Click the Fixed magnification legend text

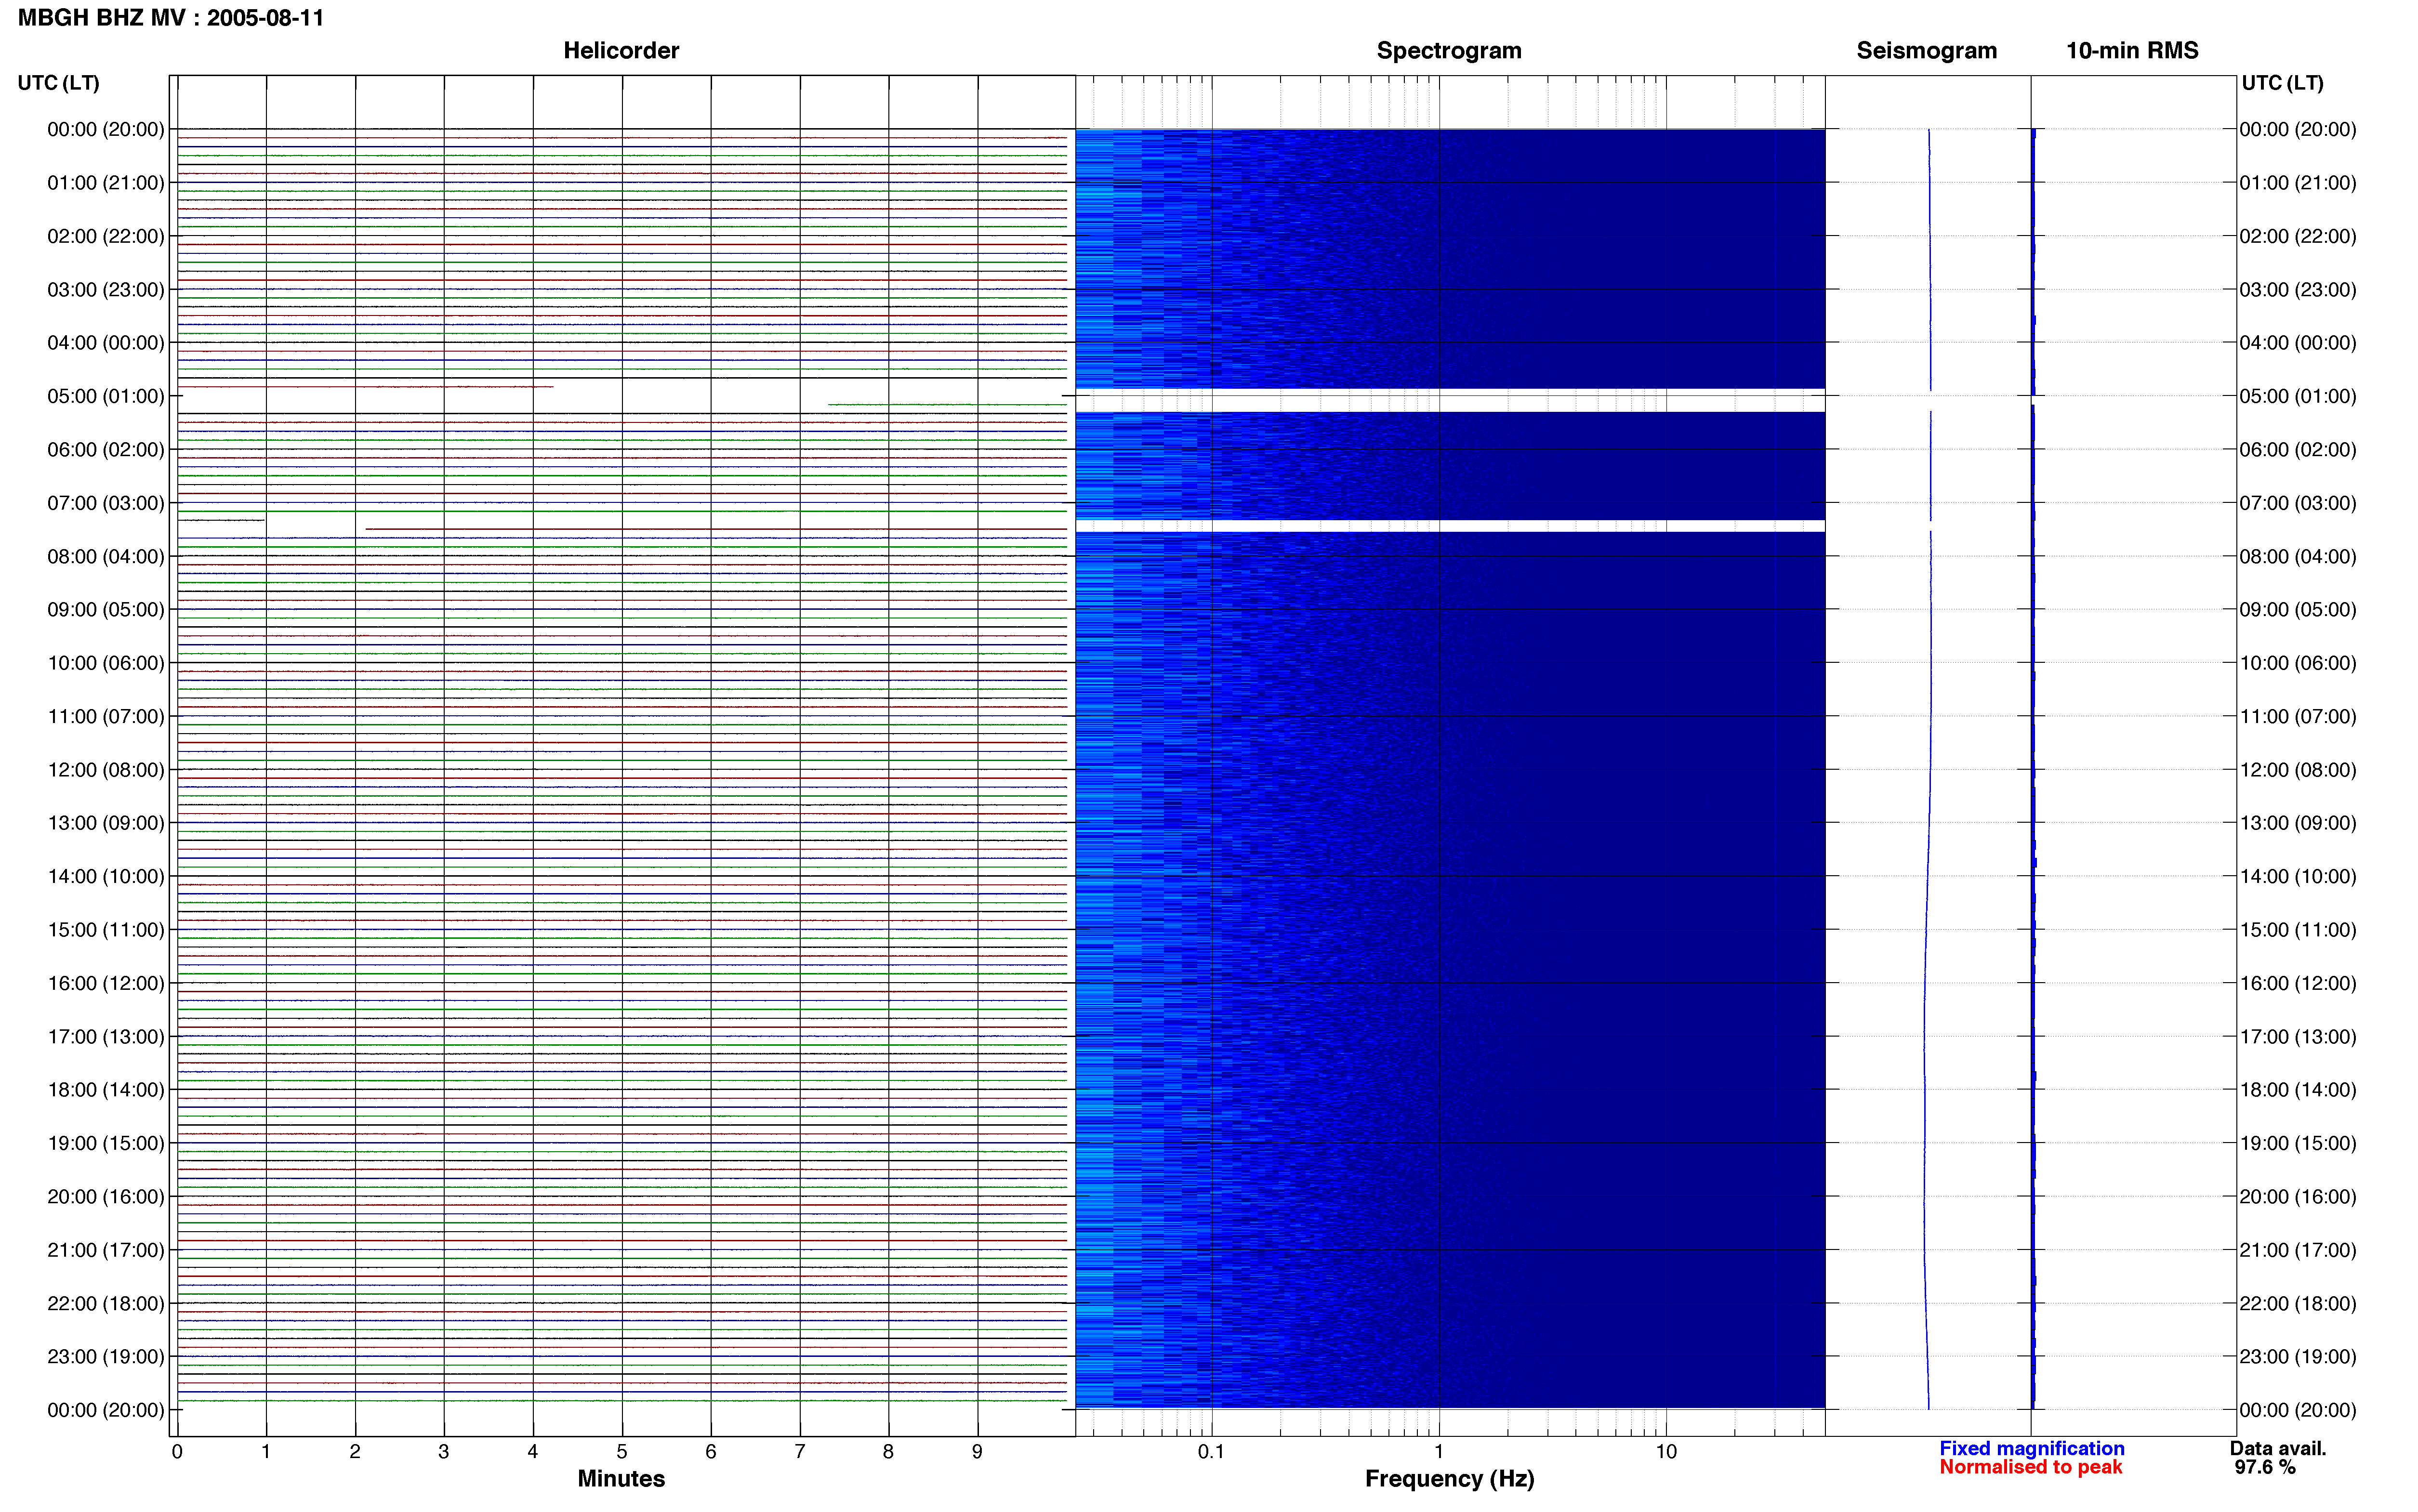coord(2031,1448)
